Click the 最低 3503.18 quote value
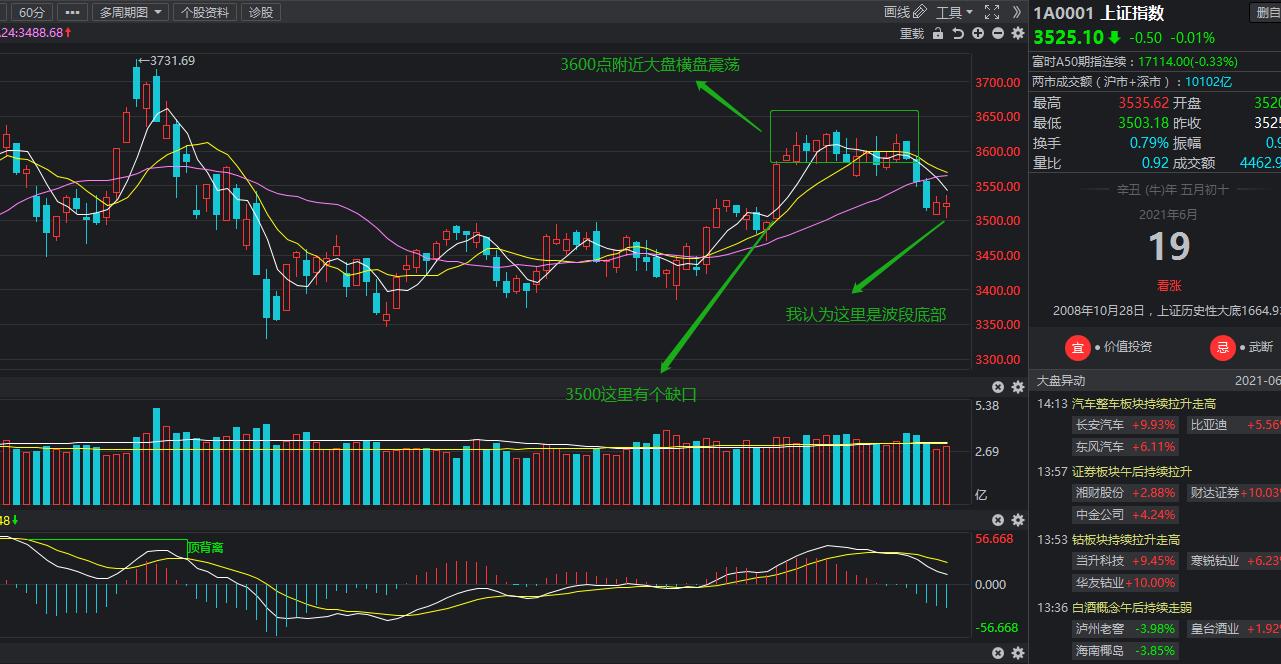The width and height of the screenshot is (1281, 664). (x=1144, y=122)
